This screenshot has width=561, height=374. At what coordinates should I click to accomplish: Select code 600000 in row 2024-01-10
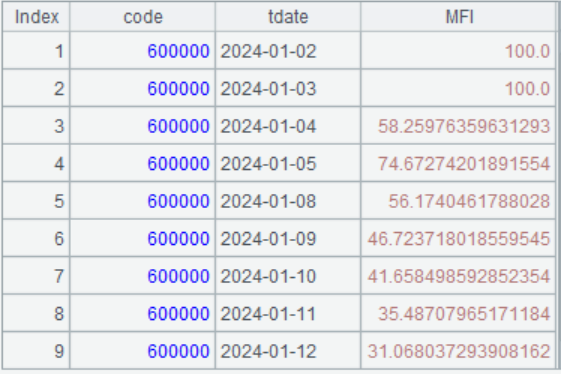(143, 276)
